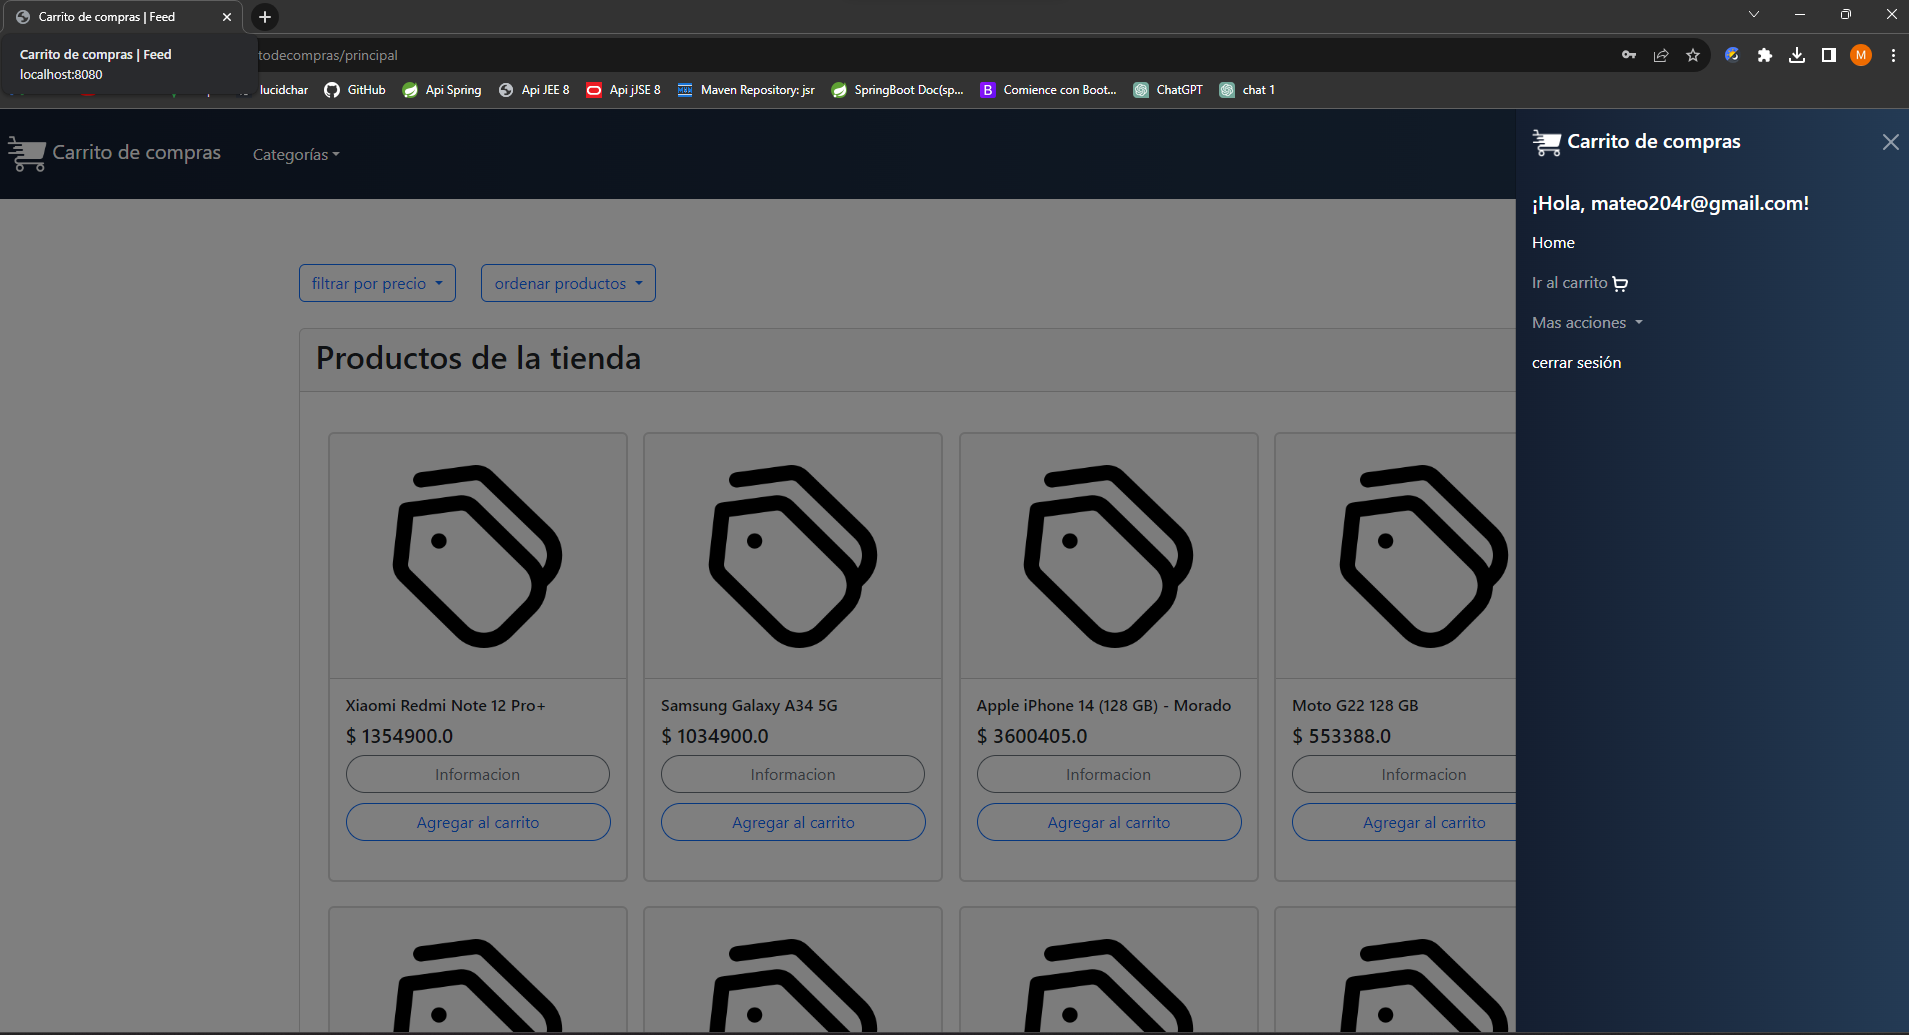The width and height of the screenshot is (1909, 1035).
Task: Select the 'Carrito de compras | Feed' tab
Action: [120, 16]
